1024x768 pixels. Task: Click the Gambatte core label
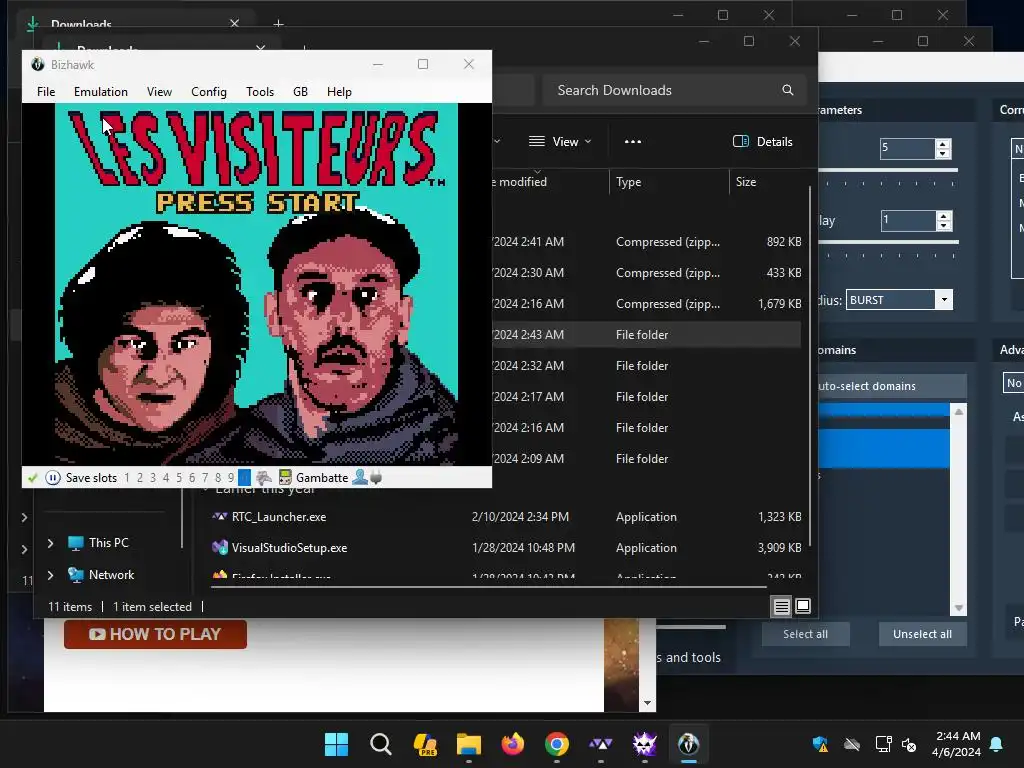coord(322,477)
